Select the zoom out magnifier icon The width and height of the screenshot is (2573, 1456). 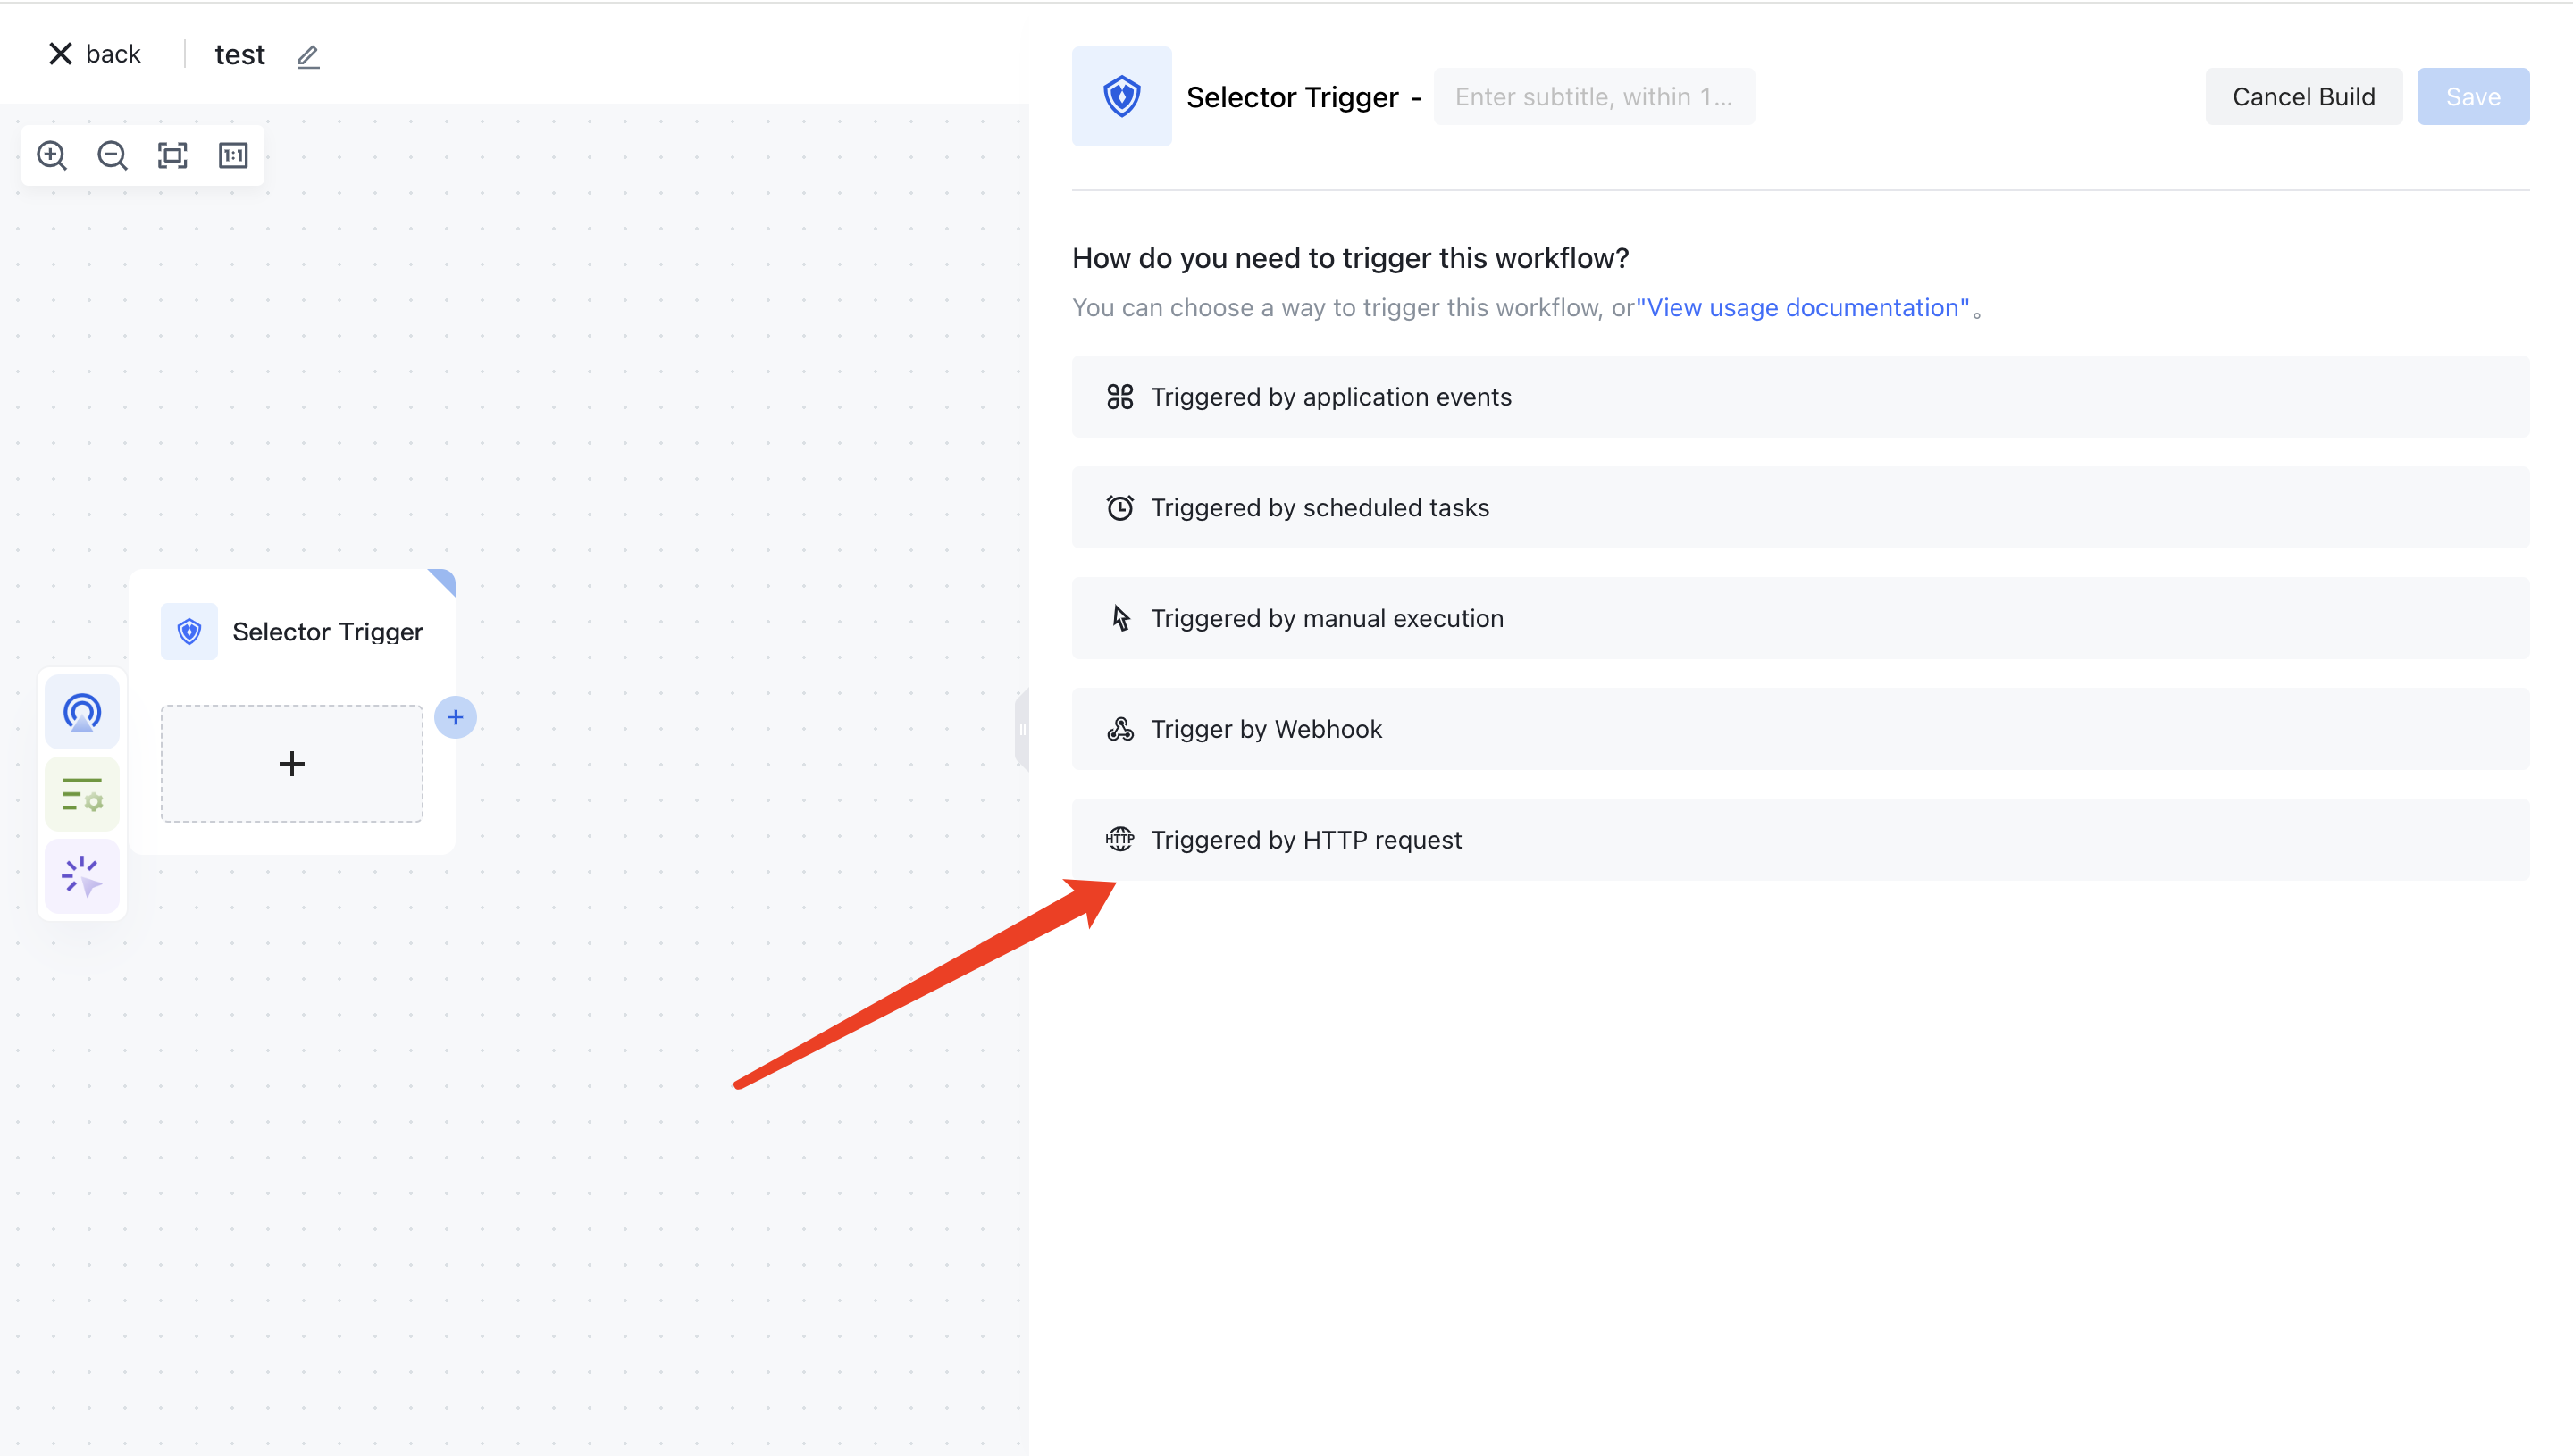point(112,155)
